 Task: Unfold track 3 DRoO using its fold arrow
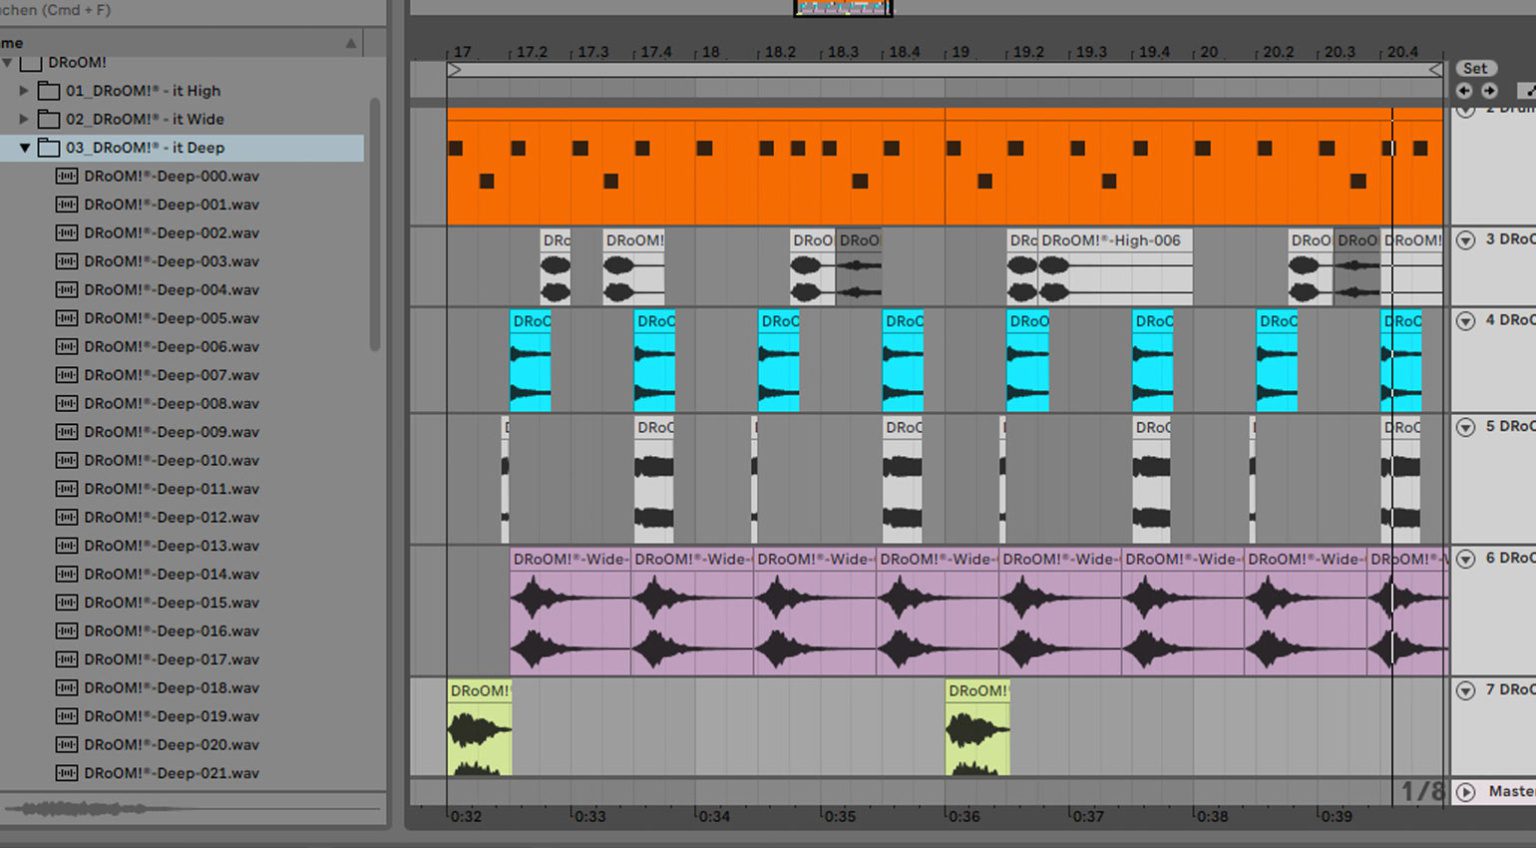pyautogui.click(x=1465, y=240)
